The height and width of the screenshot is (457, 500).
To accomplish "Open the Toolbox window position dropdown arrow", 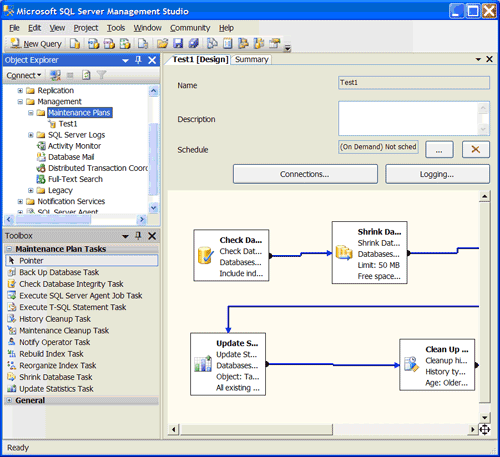I will point(125,236).
